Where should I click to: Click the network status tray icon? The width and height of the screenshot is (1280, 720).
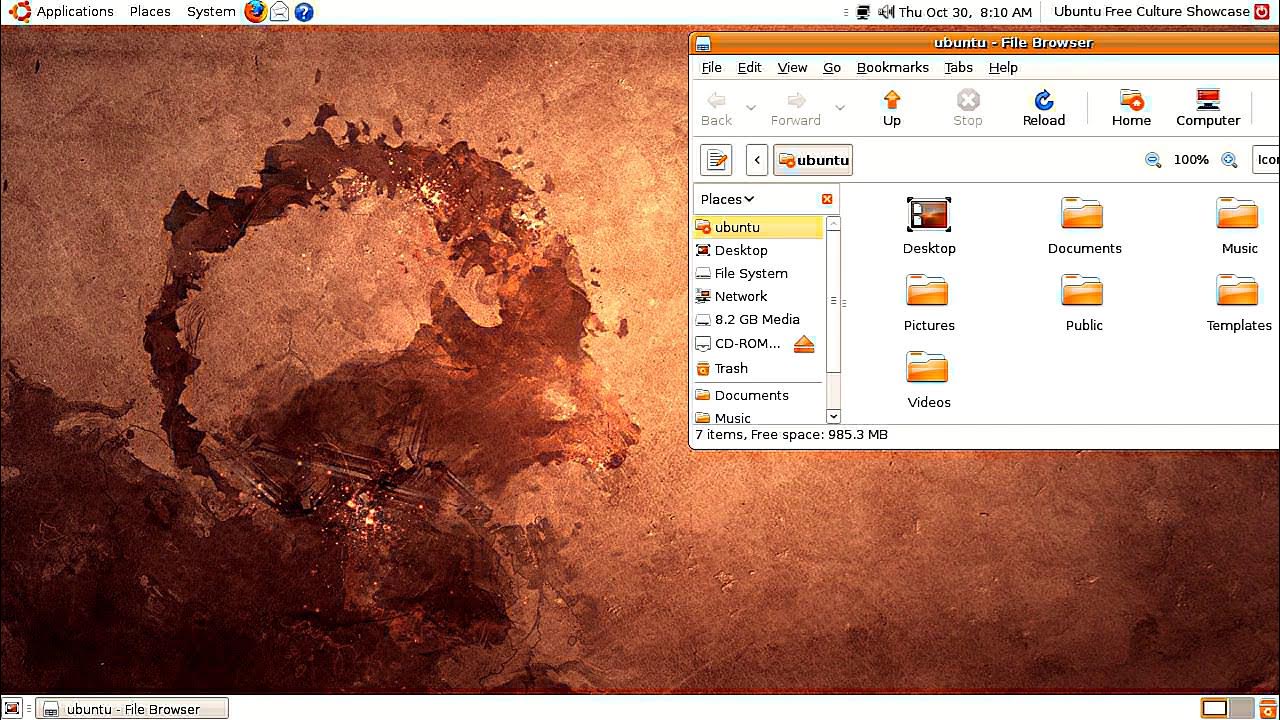coord(863,12)
